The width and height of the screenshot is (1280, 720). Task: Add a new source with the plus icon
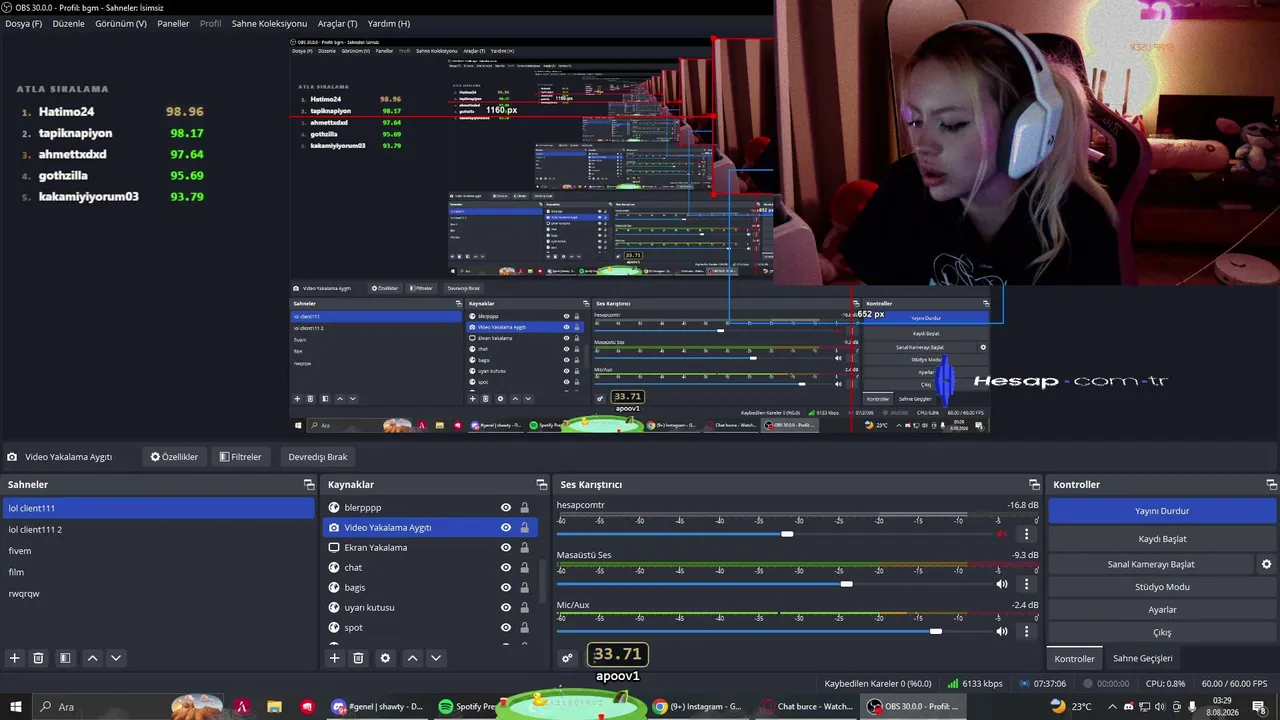click(334, 658)
